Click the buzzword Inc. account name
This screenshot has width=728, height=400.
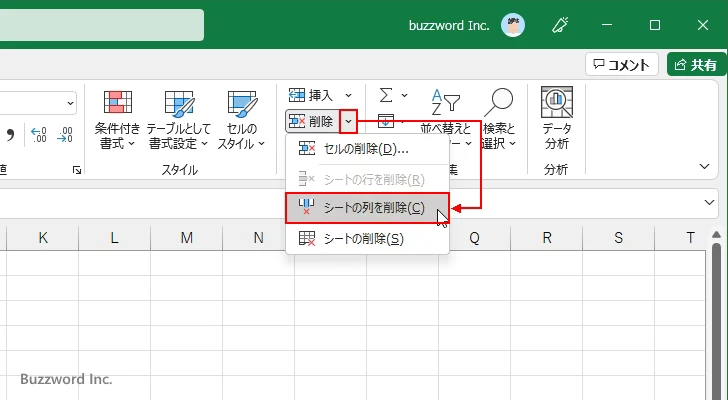pyautogui.click(x=449, y=25)
